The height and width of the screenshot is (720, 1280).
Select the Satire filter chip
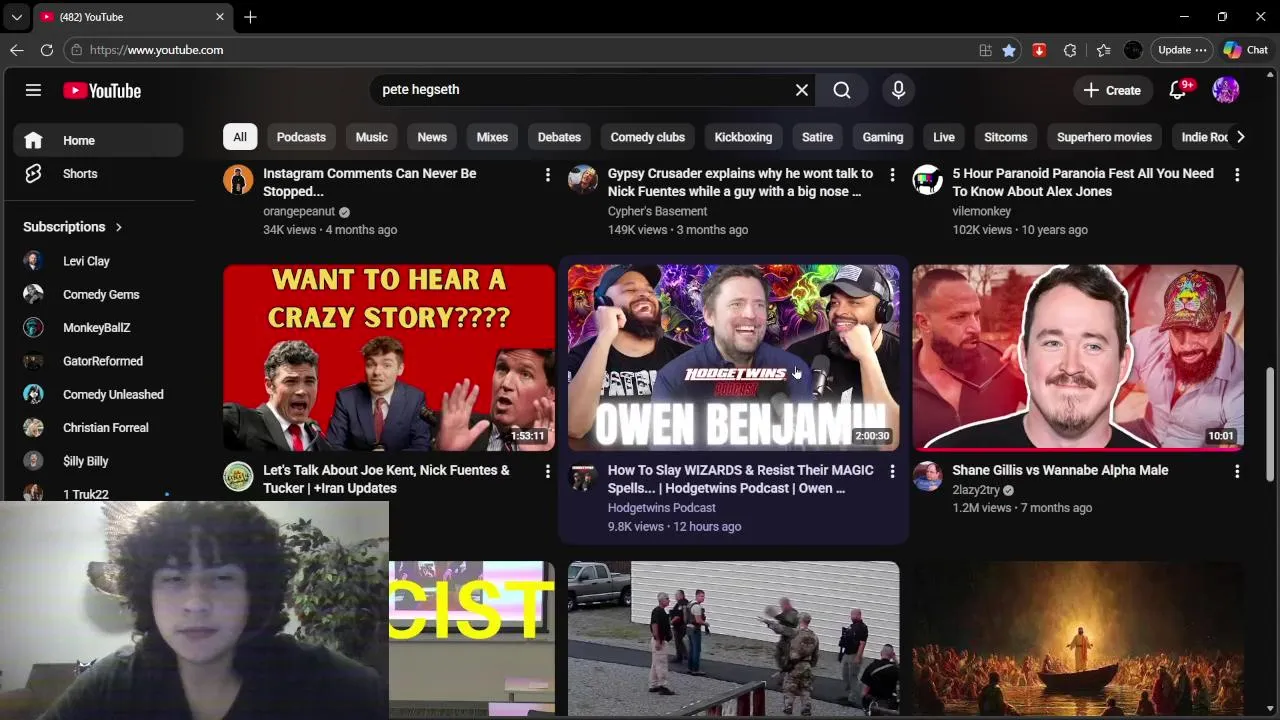817,137
